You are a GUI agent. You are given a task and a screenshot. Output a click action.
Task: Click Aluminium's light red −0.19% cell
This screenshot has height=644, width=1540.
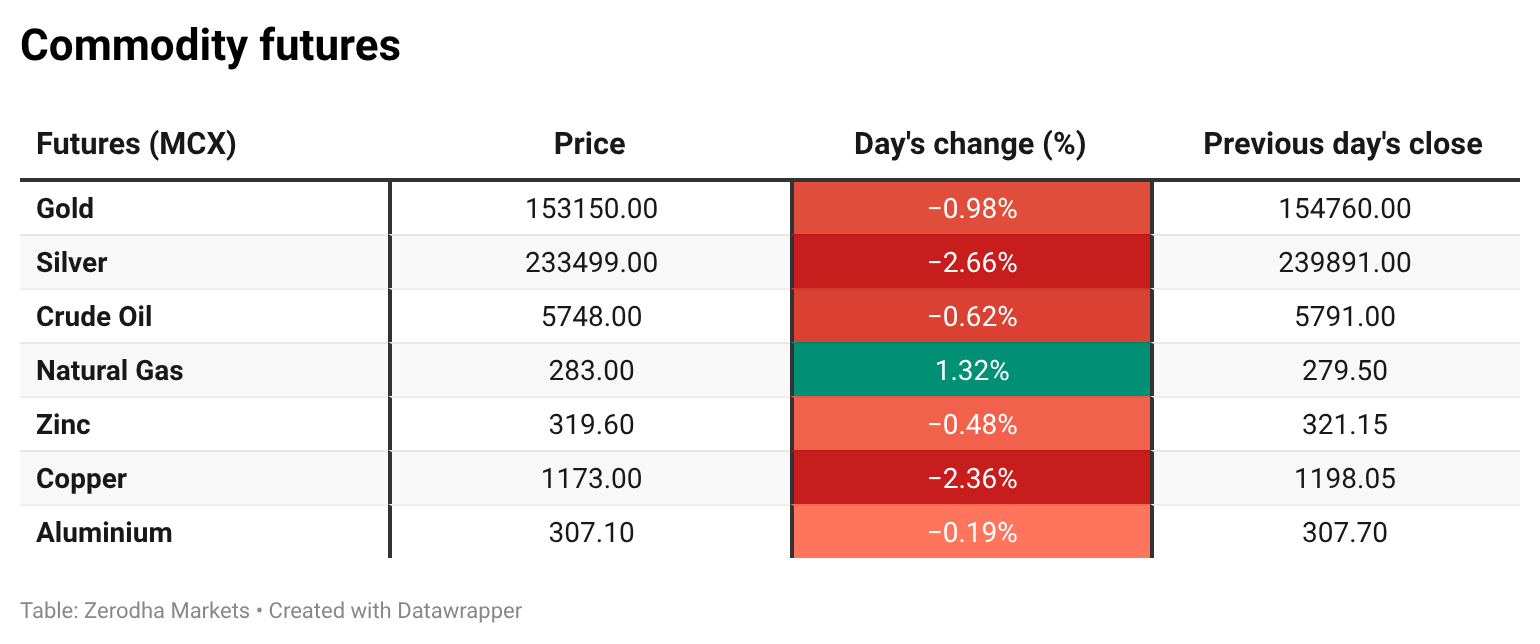tap(972, 533)
